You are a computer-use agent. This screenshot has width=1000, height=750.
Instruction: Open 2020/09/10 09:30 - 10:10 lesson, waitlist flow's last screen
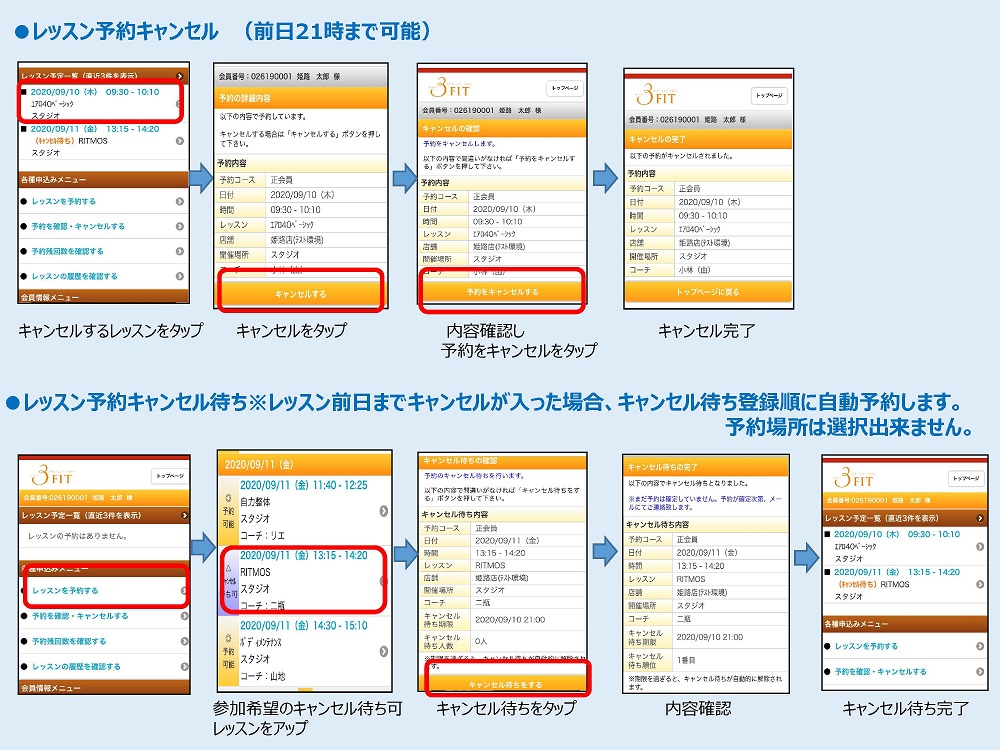click(x=904, y=547)
